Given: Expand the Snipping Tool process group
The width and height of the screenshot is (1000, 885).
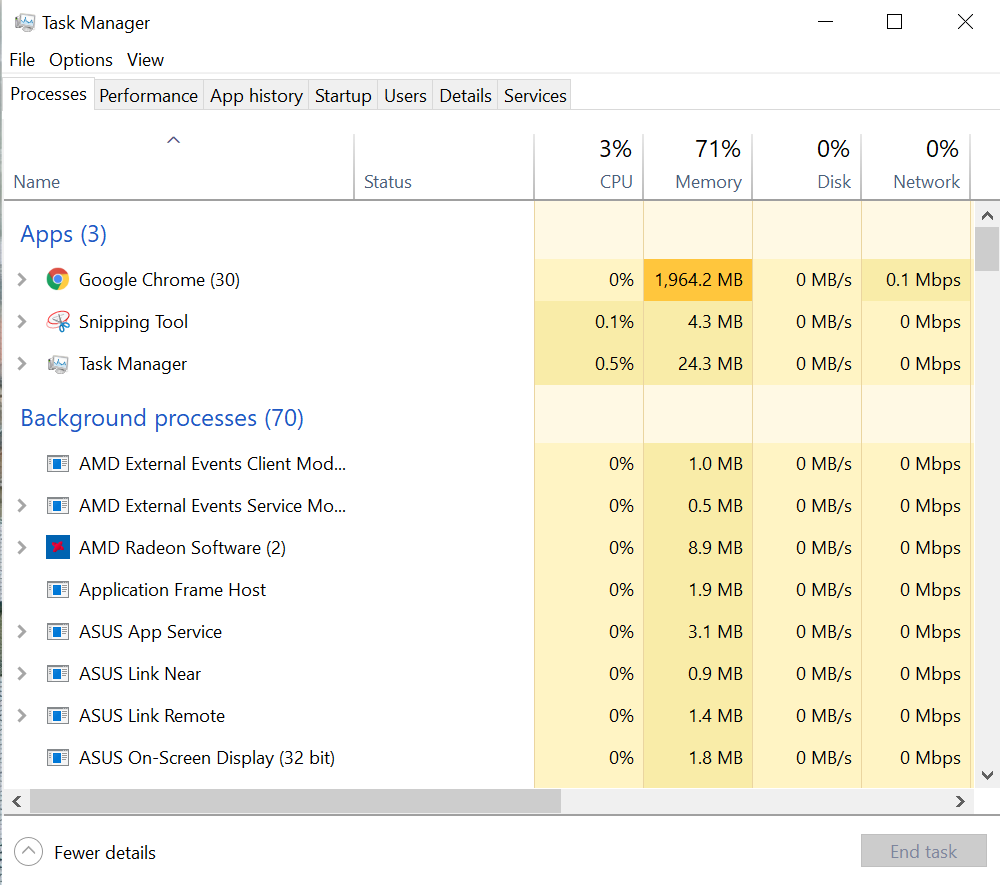Looking at the screenshot, I should pyautogui.click(x=22, y=322).
